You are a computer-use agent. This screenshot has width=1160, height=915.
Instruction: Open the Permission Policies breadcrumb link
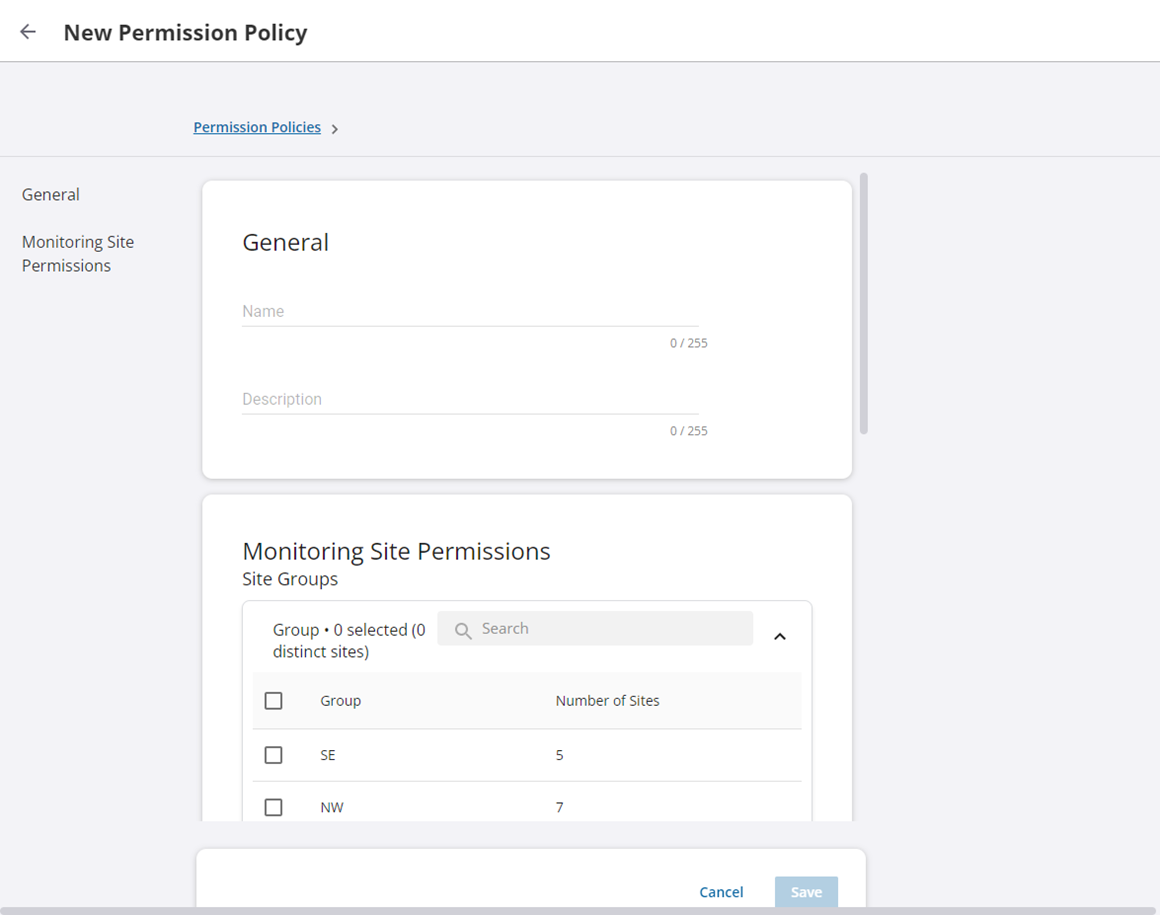pos(257,128)
